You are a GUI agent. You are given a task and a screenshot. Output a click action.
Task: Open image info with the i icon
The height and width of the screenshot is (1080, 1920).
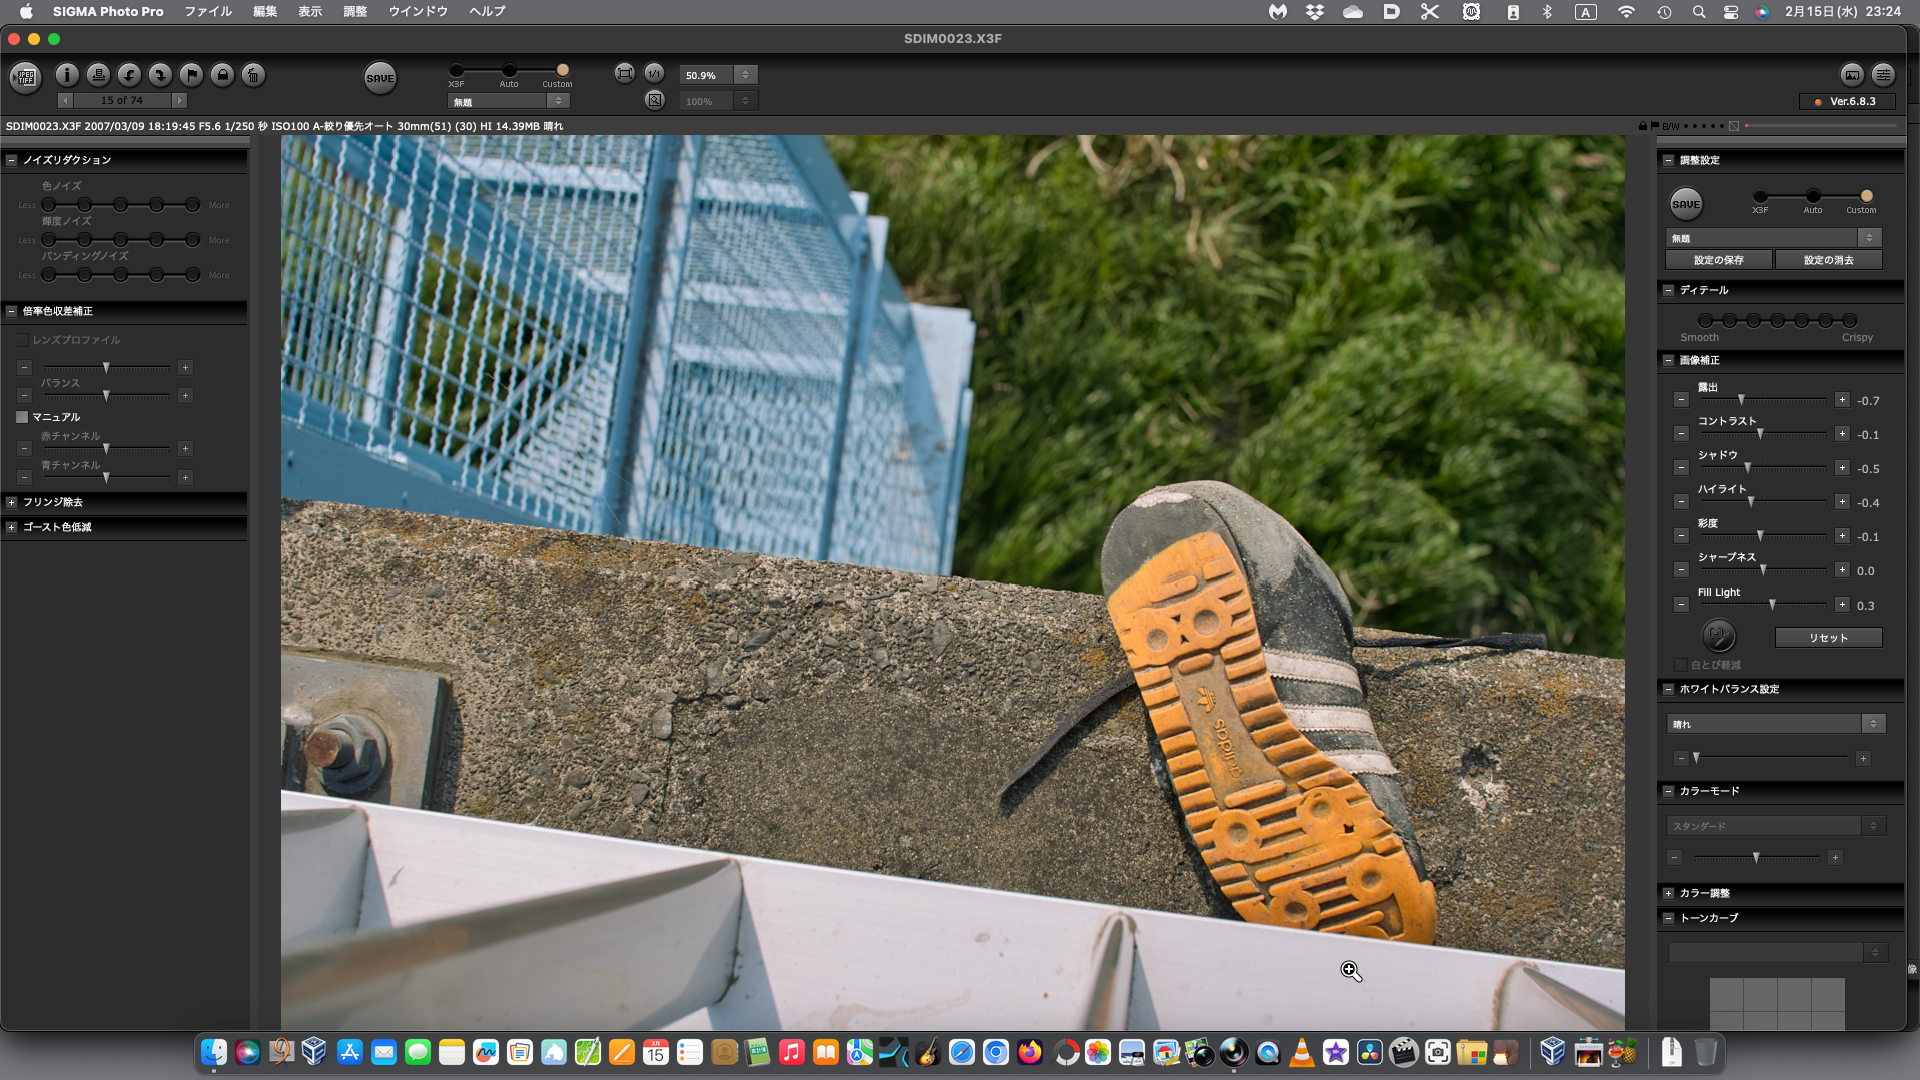(67, 75)
